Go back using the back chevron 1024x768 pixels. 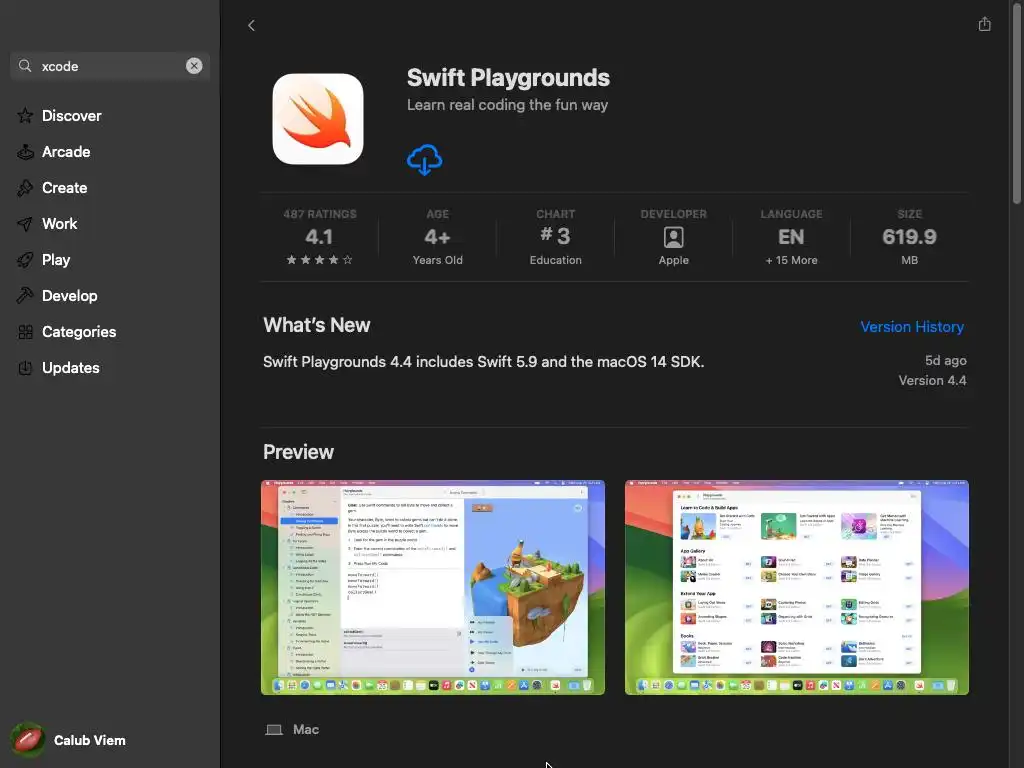coord(251,25)
